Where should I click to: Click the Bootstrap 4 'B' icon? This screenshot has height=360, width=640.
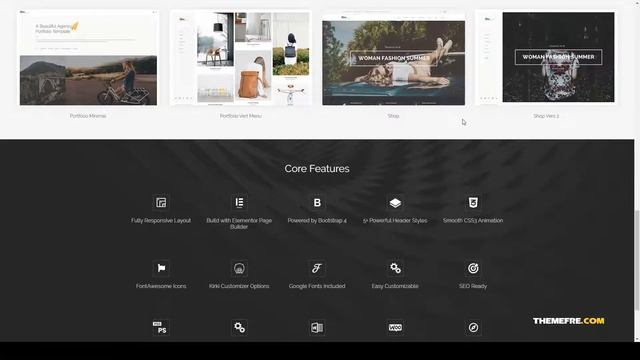tap(317, 202)
